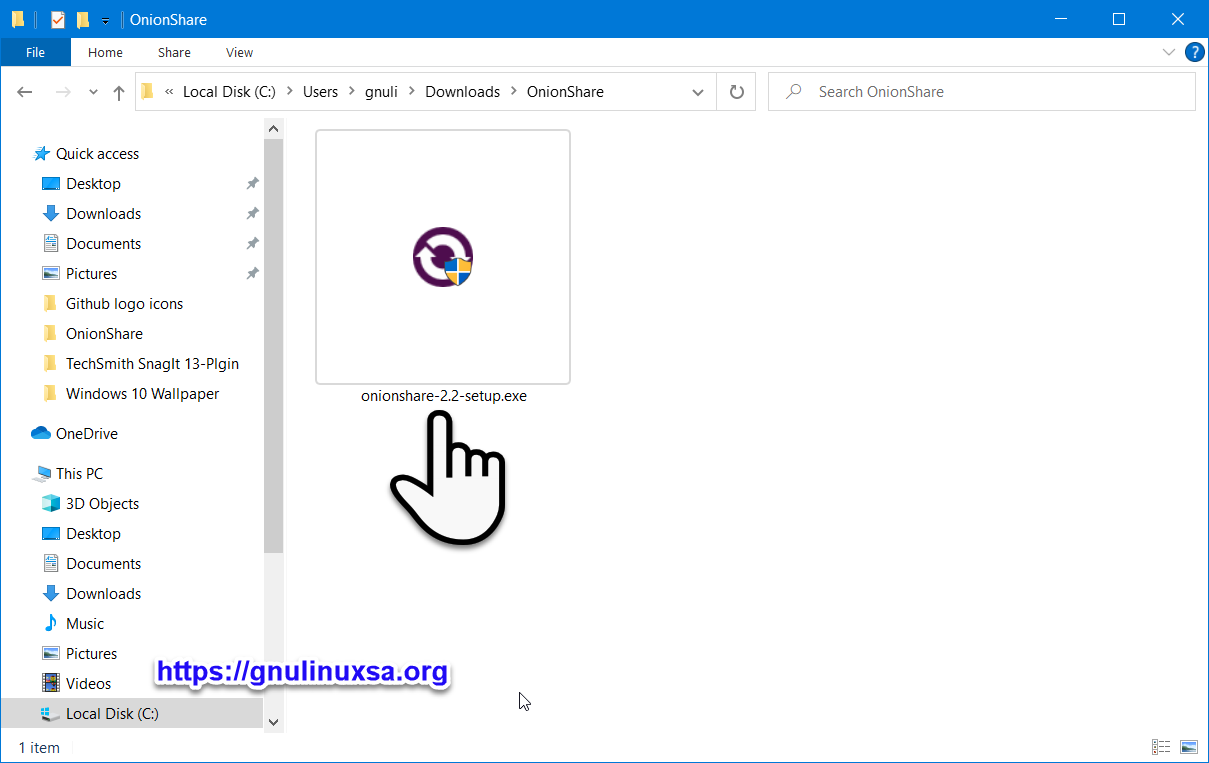Open pinned Downloads under Quick access
Image resolution: width=1209 pixels, height=763 pixels.
pos(103,214)
